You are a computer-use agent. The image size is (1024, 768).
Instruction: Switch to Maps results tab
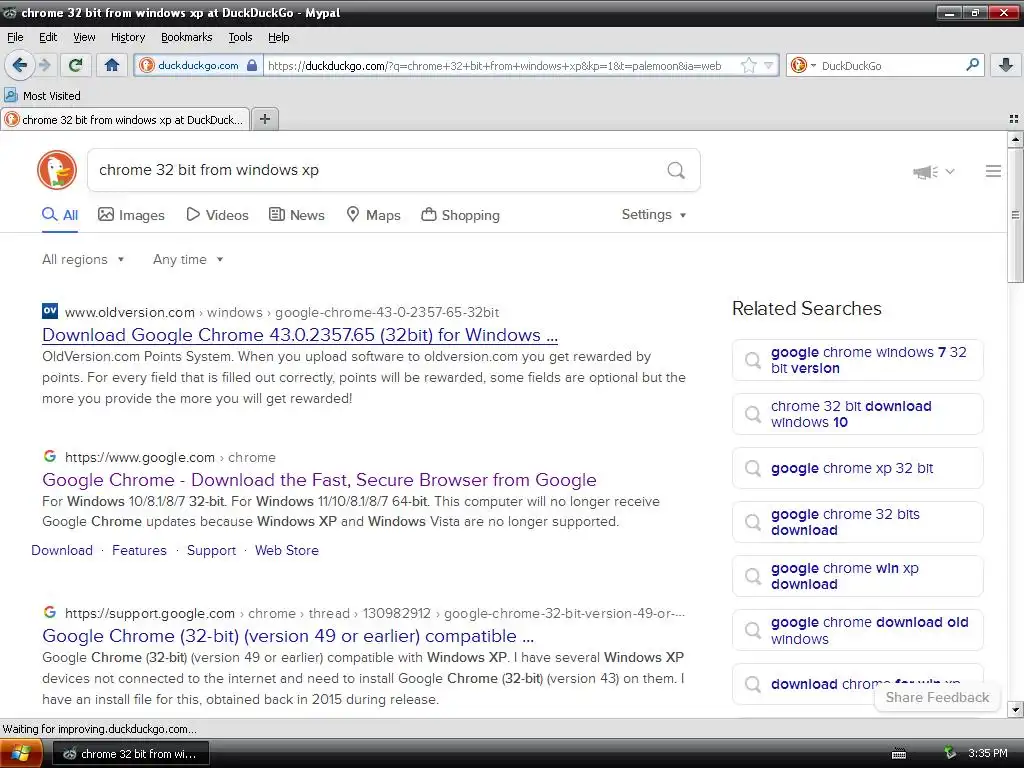click(x=374, y=215)
